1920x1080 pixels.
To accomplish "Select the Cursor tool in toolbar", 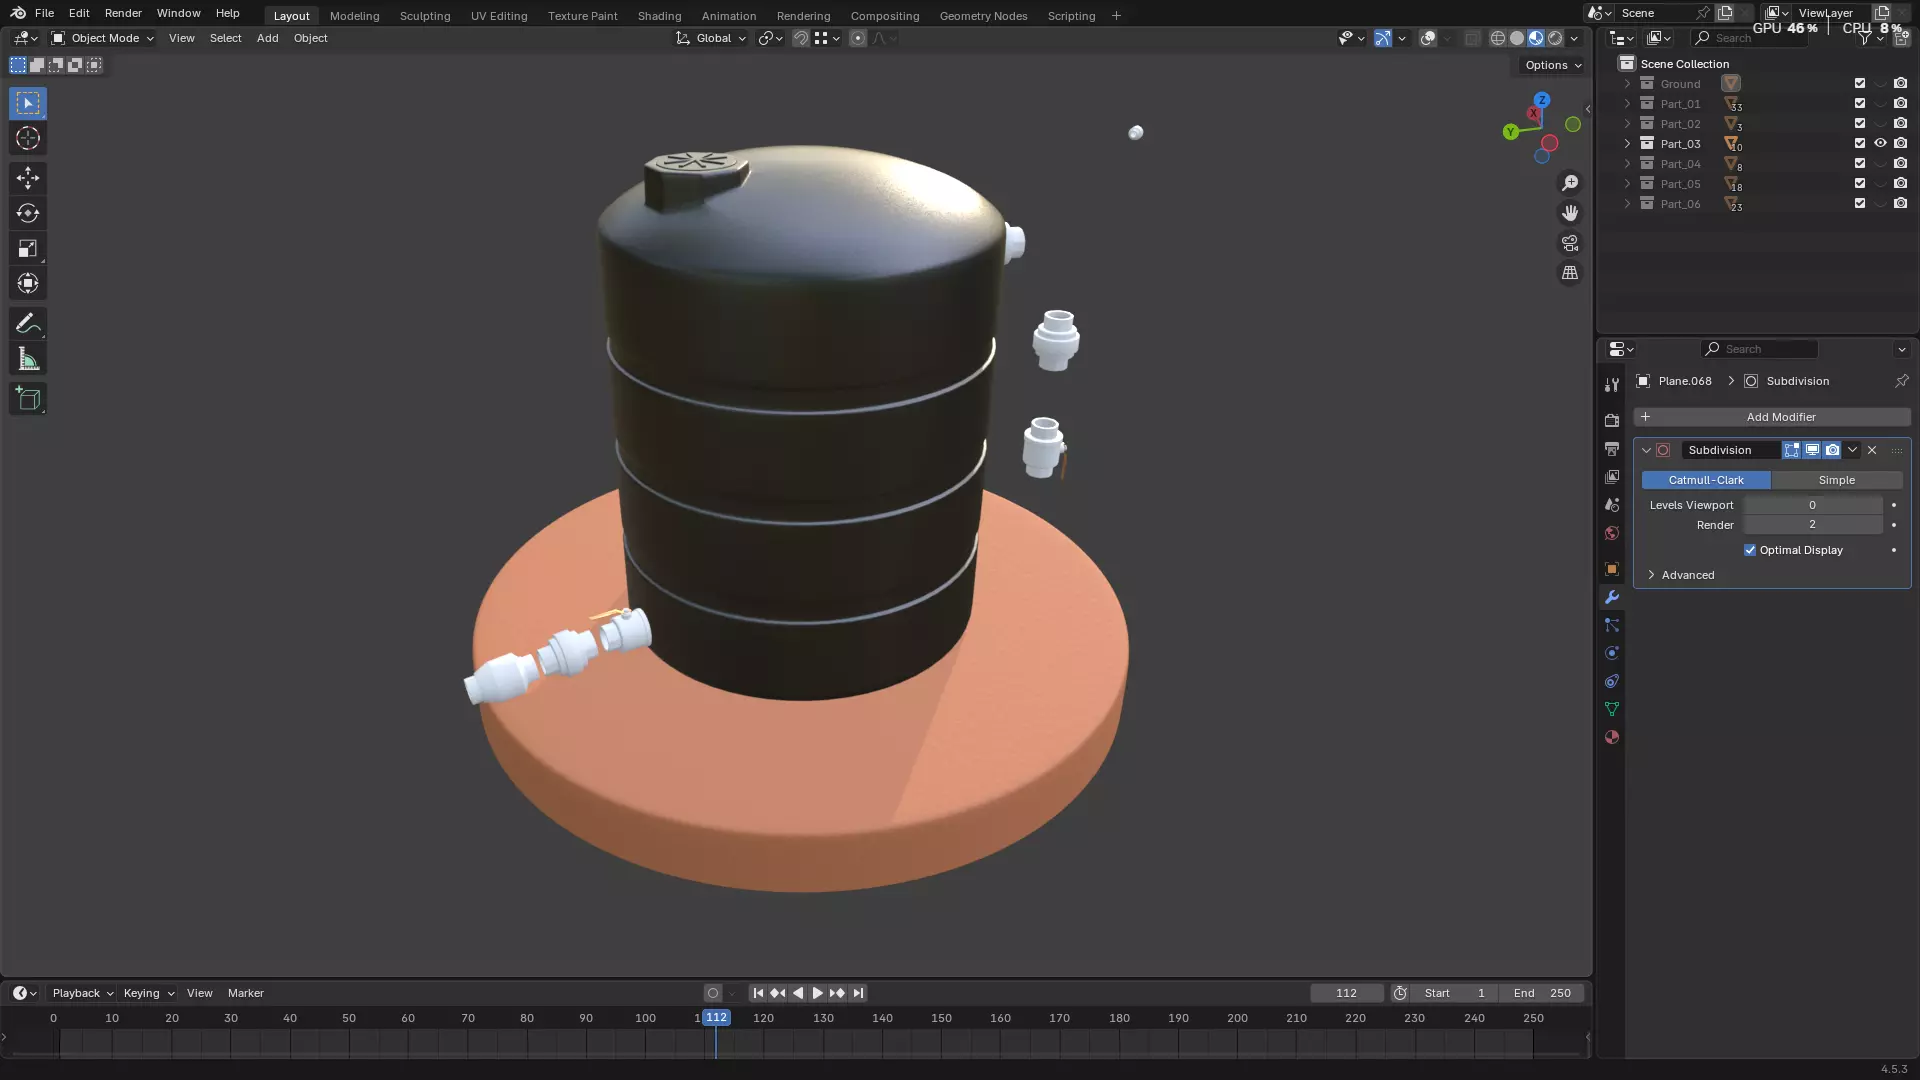I will coord(28,138).
